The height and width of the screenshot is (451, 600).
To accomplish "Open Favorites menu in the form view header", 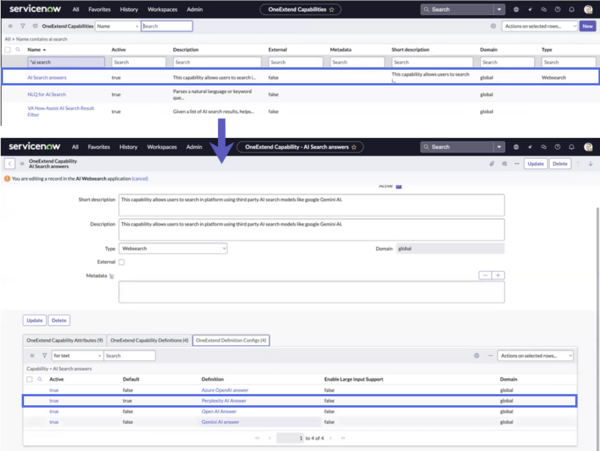I will pyautogui.click(x=99, y=147).
